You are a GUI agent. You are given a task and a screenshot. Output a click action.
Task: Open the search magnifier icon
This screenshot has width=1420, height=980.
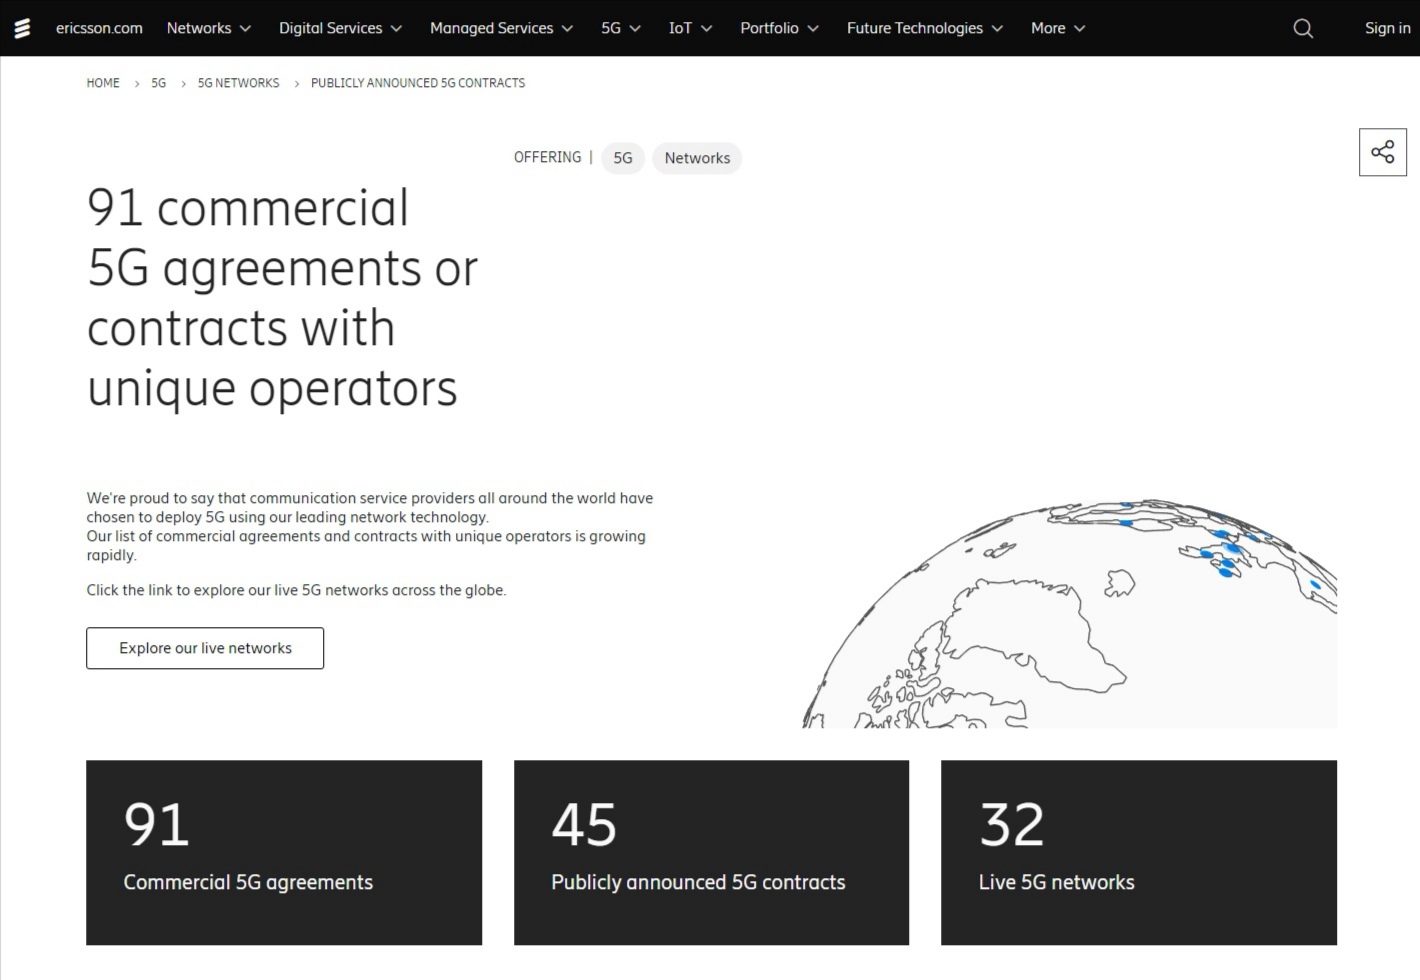coord(1302,28)
